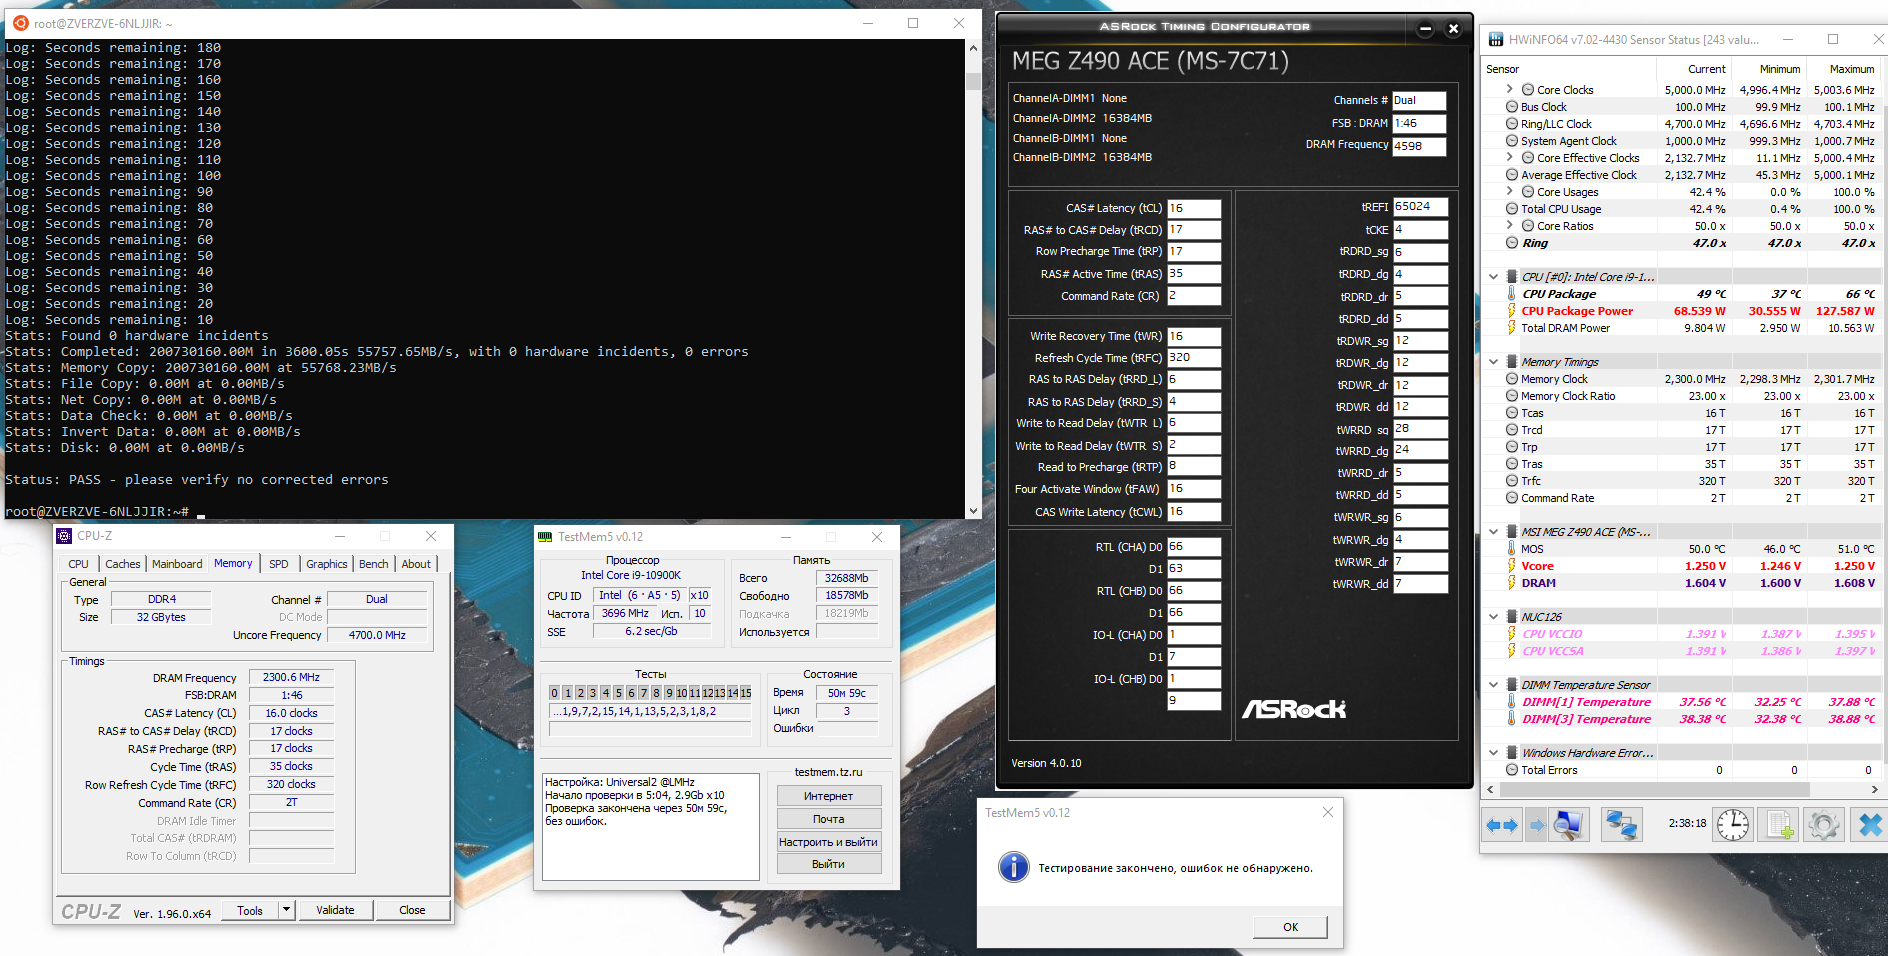Screen dimensions: 1888x956
Task: Click thermometer icon beside DIMM[1] Temperature
Action: pos(1512,702)
